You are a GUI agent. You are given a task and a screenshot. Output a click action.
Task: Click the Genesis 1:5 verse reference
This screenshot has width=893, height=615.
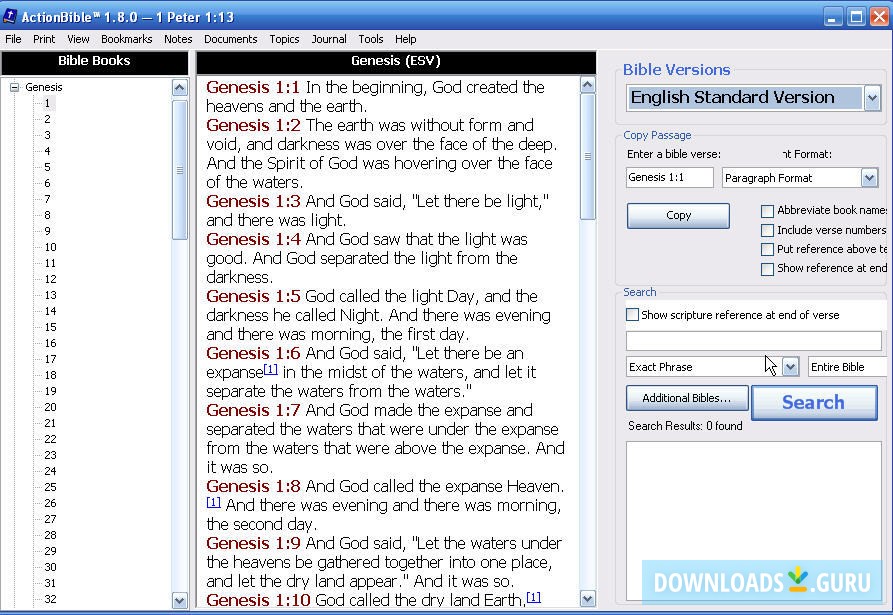tap(253, 296)
